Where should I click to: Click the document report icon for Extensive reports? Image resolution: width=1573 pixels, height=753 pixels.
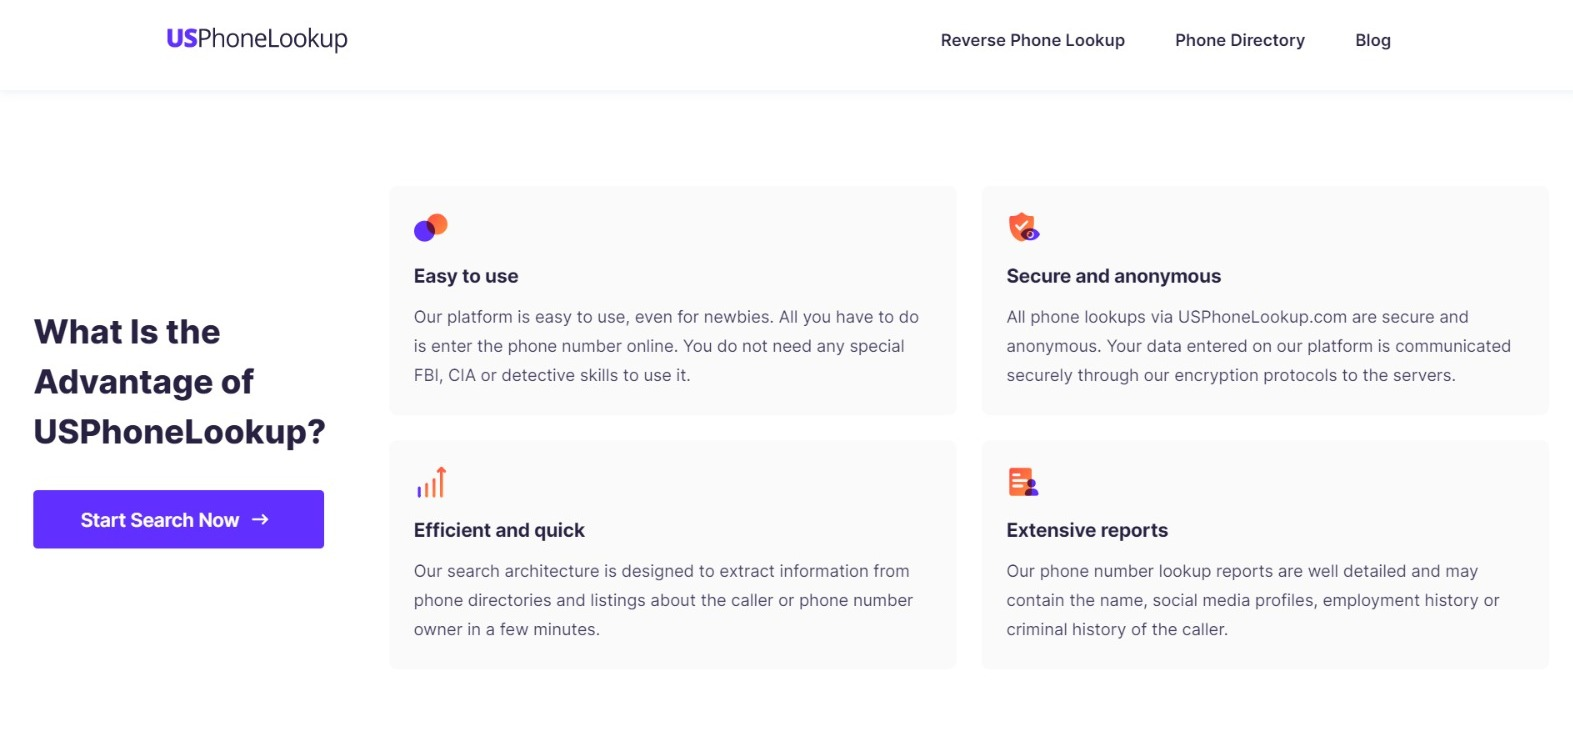coord(1023,482)
